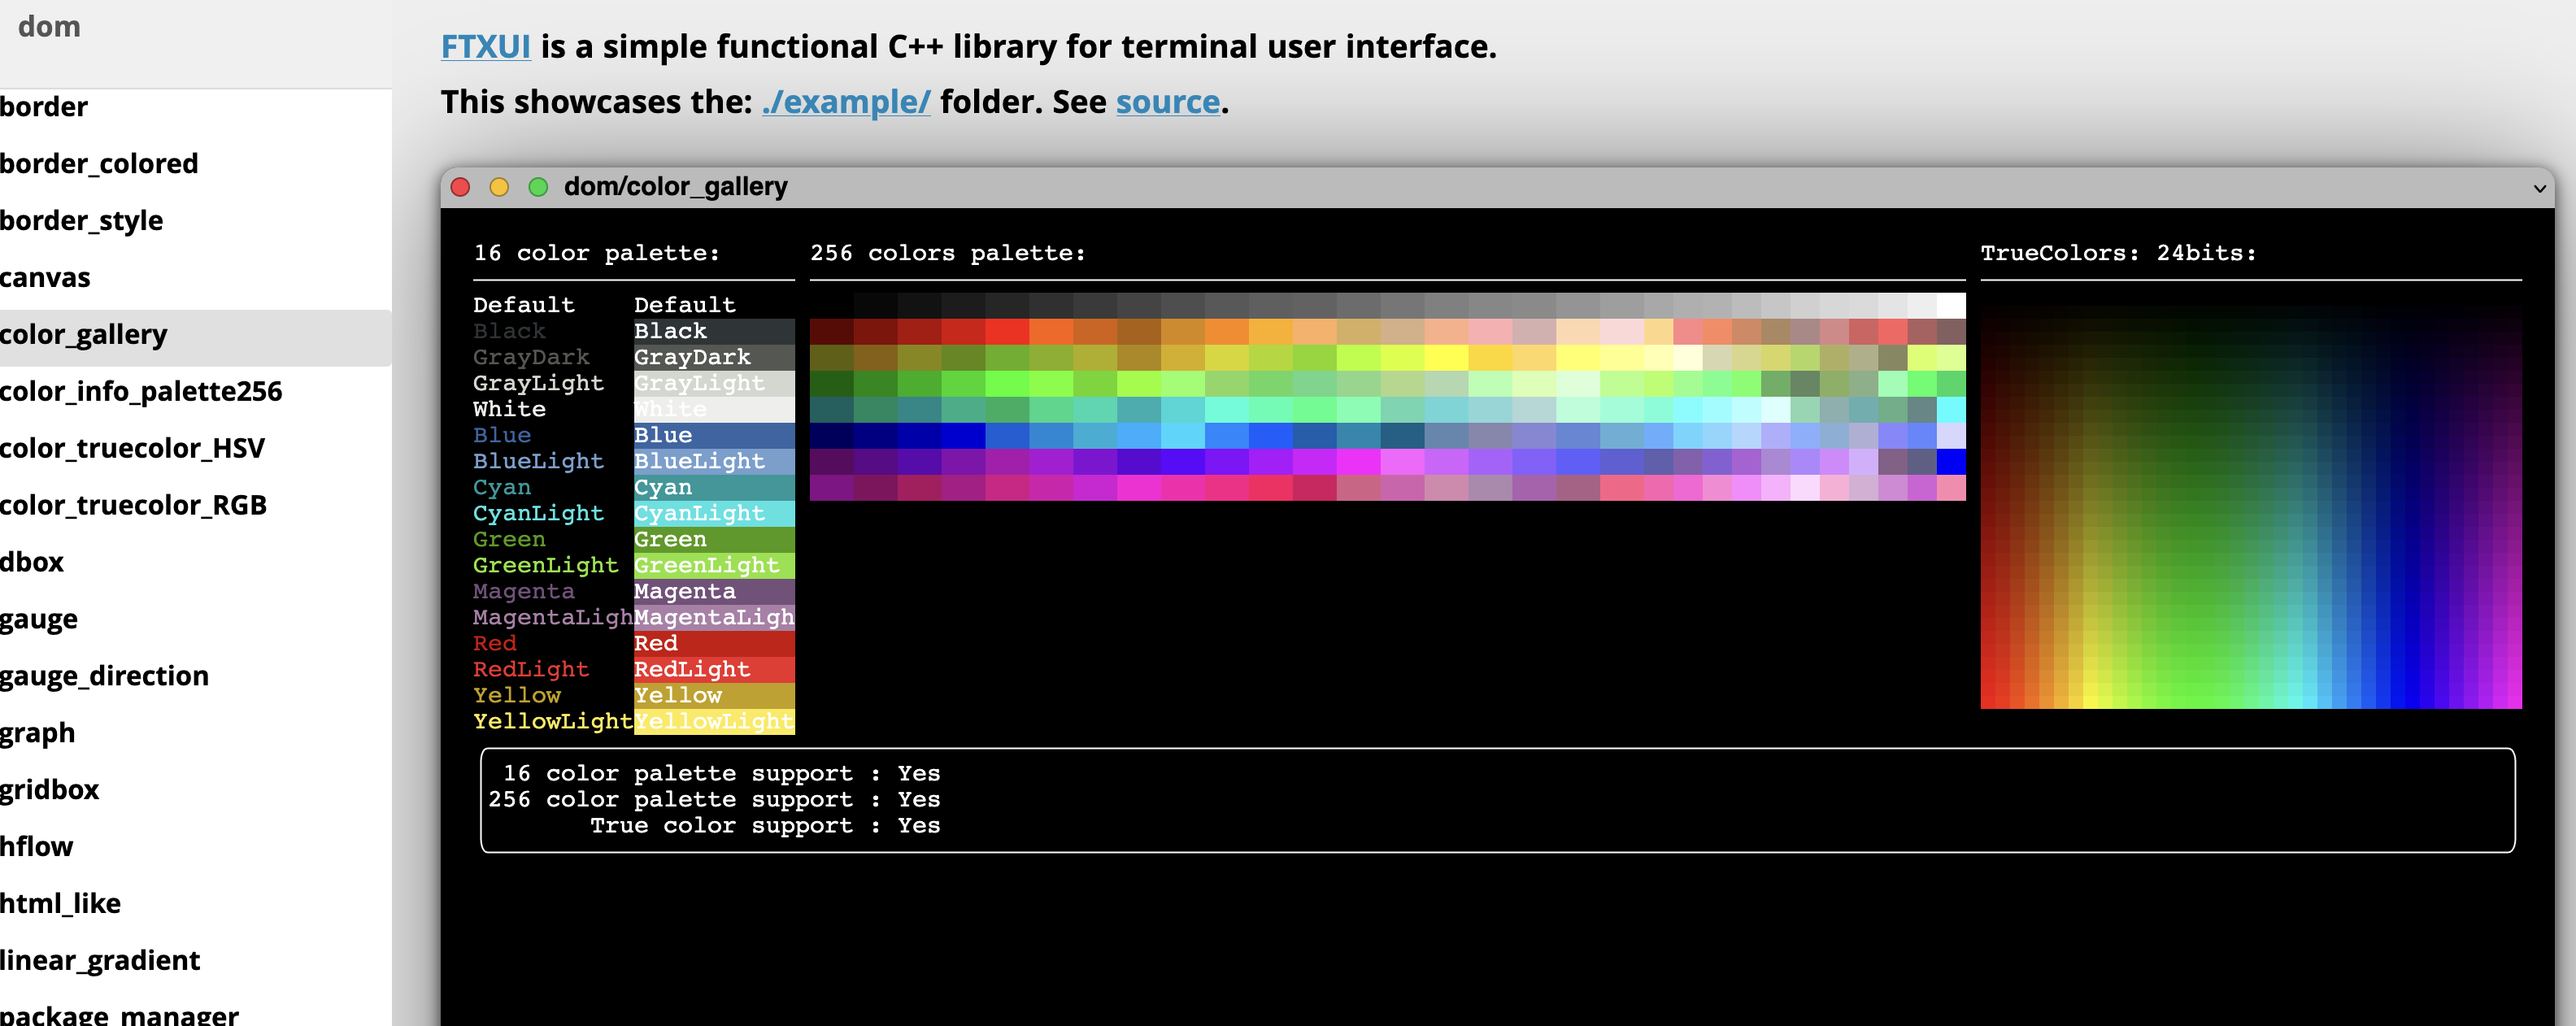
Task: Click the yellow dot in the terminal title bar
Action: [500, 187]
